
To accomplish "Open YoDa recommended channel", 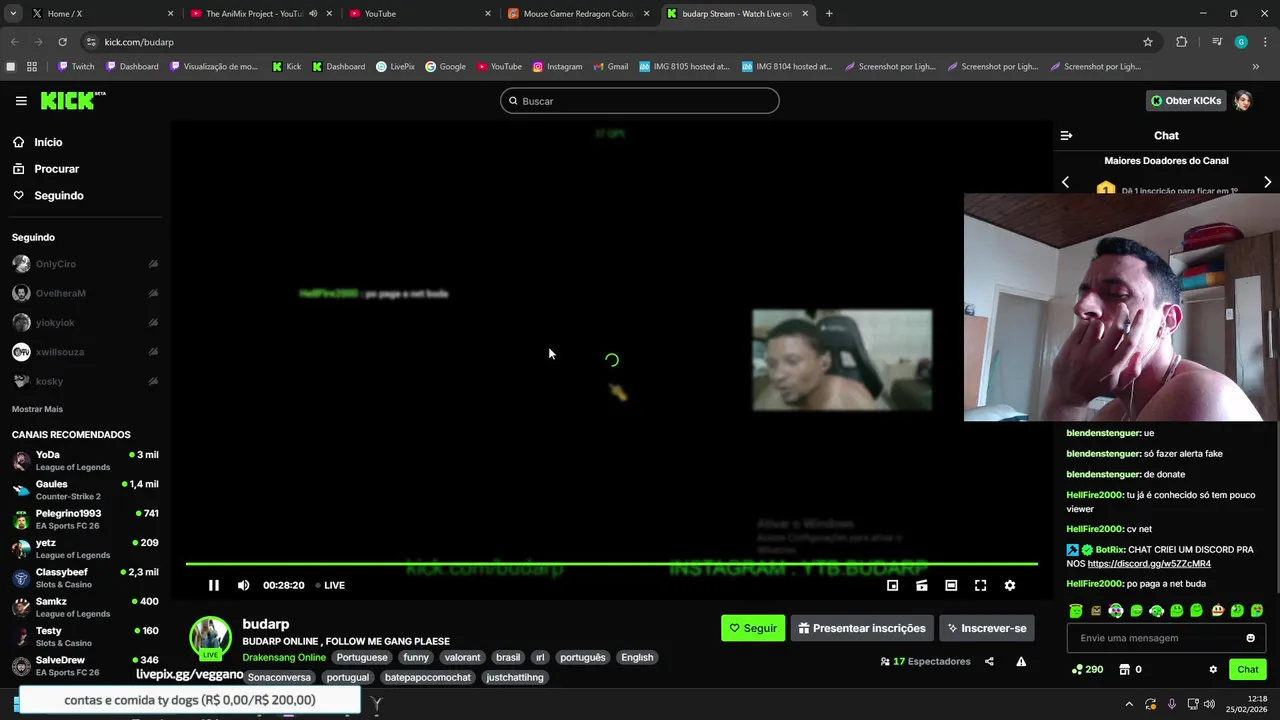I will tap(84, 461).
